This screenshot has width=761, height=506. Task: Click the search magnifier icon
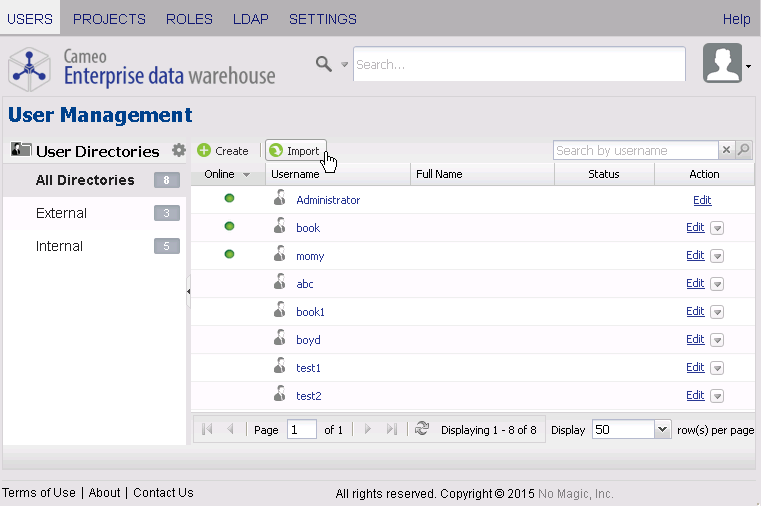[323, 64]
